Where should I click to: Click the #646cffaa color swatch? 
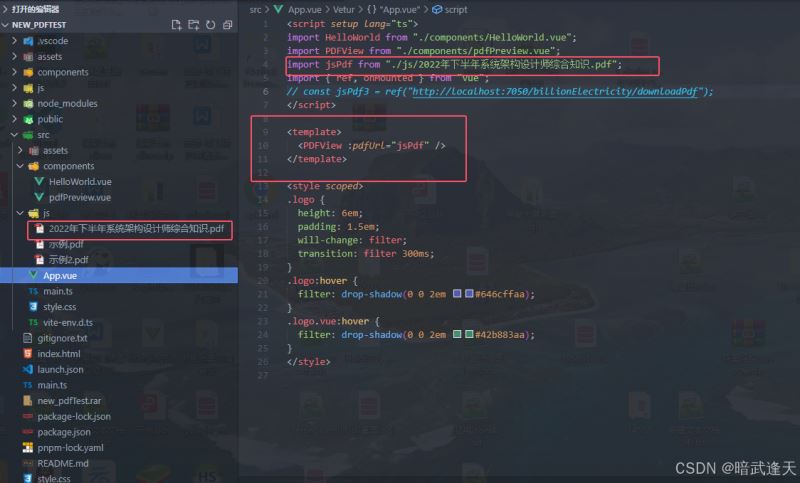(469, 294)
